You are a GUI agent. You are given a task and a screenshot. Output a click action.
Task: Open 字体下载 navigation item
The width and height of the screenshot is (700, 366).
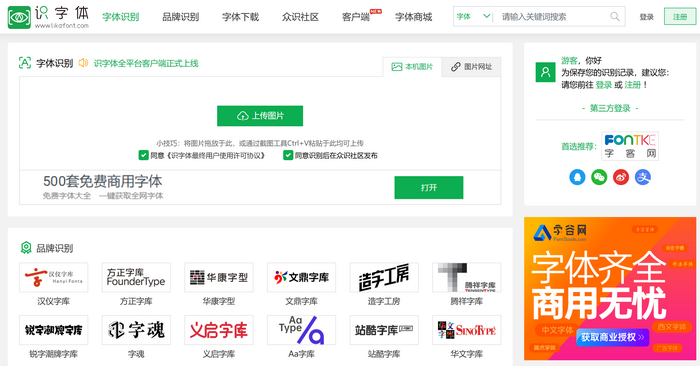point(240,17)
